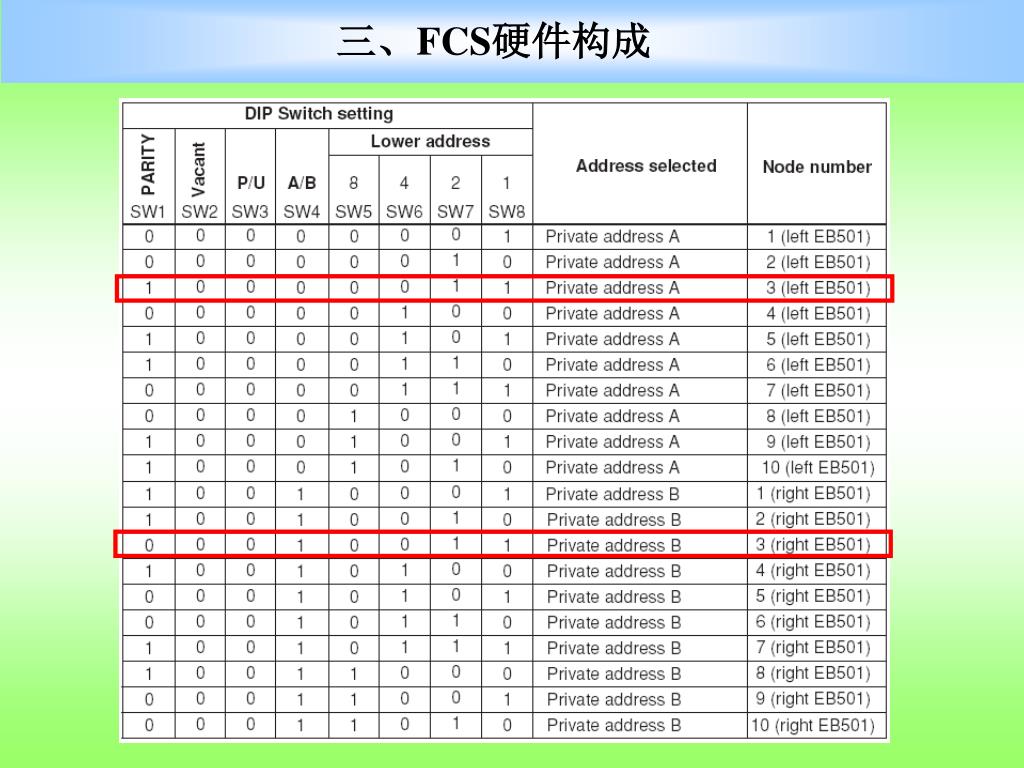Click the 'A/B' header label
1024x768 pixels.
[302, 183]
